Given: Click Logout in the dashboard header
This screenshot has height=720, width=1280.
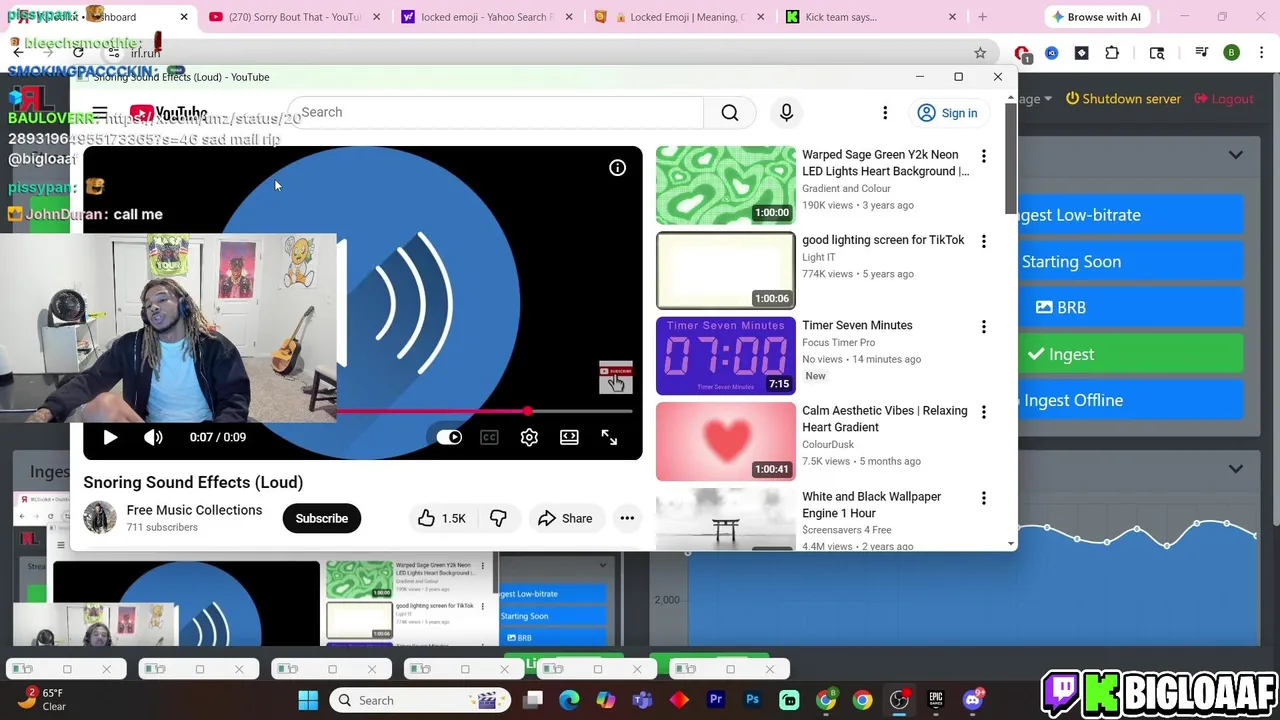Looking at the screenshot, I should point(1223,99).
